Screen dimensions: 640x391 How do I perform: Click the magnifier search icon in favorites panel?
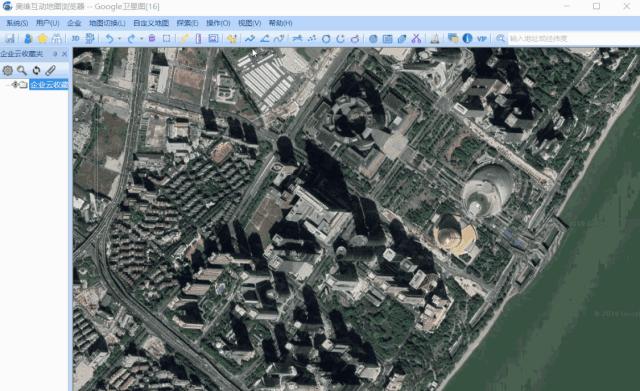pyautogui.click(x=22, y=70)
